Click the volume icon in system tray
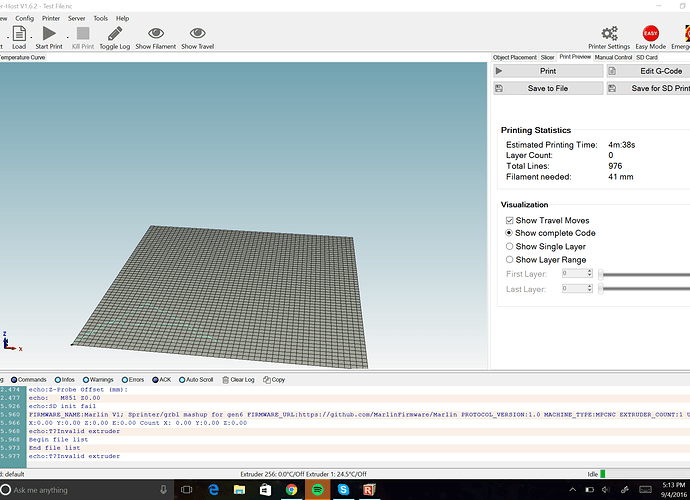Screen dimensions: 690x500 tap(606, 490)
